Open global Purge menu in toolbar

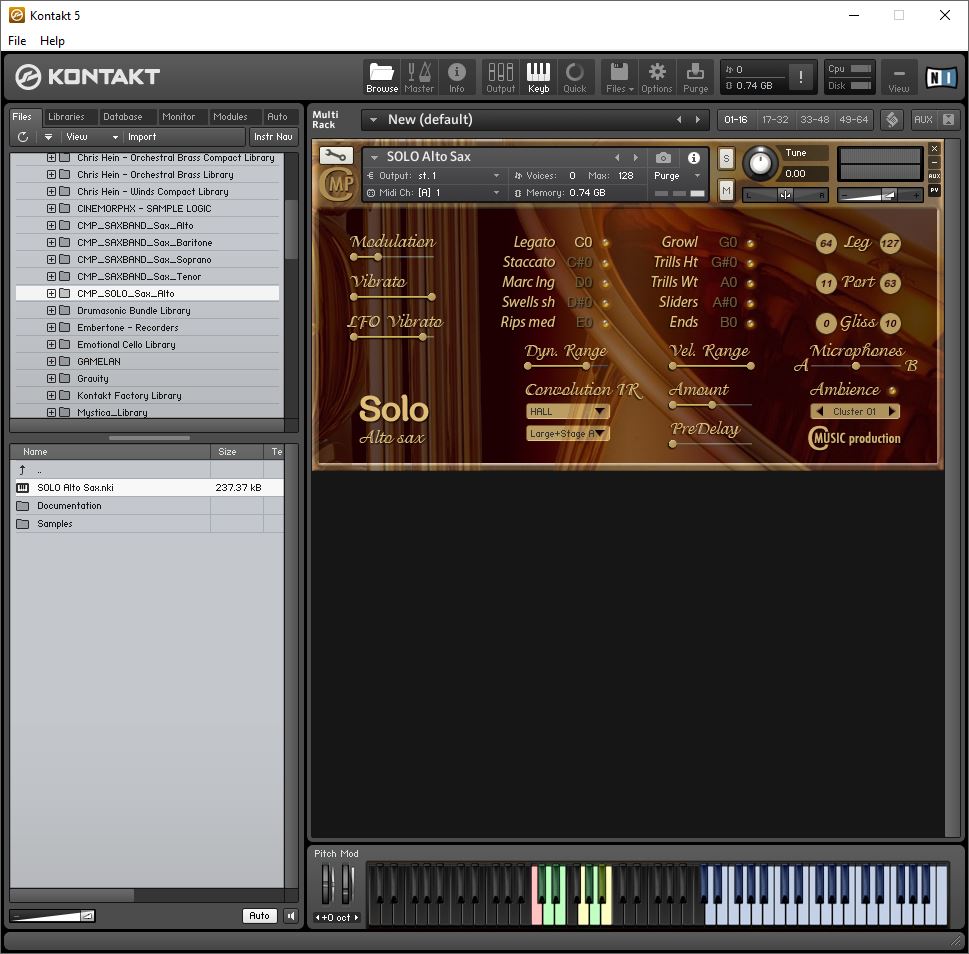pos(695,77)
